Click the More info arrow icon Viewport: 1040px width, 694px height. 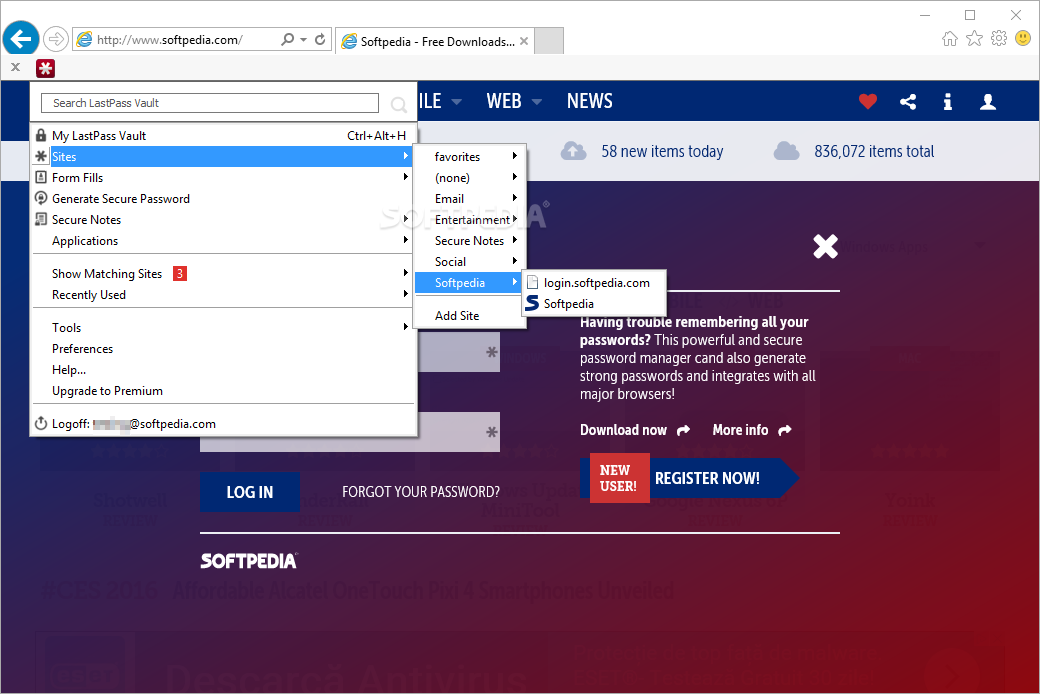[x=785, y=431]
